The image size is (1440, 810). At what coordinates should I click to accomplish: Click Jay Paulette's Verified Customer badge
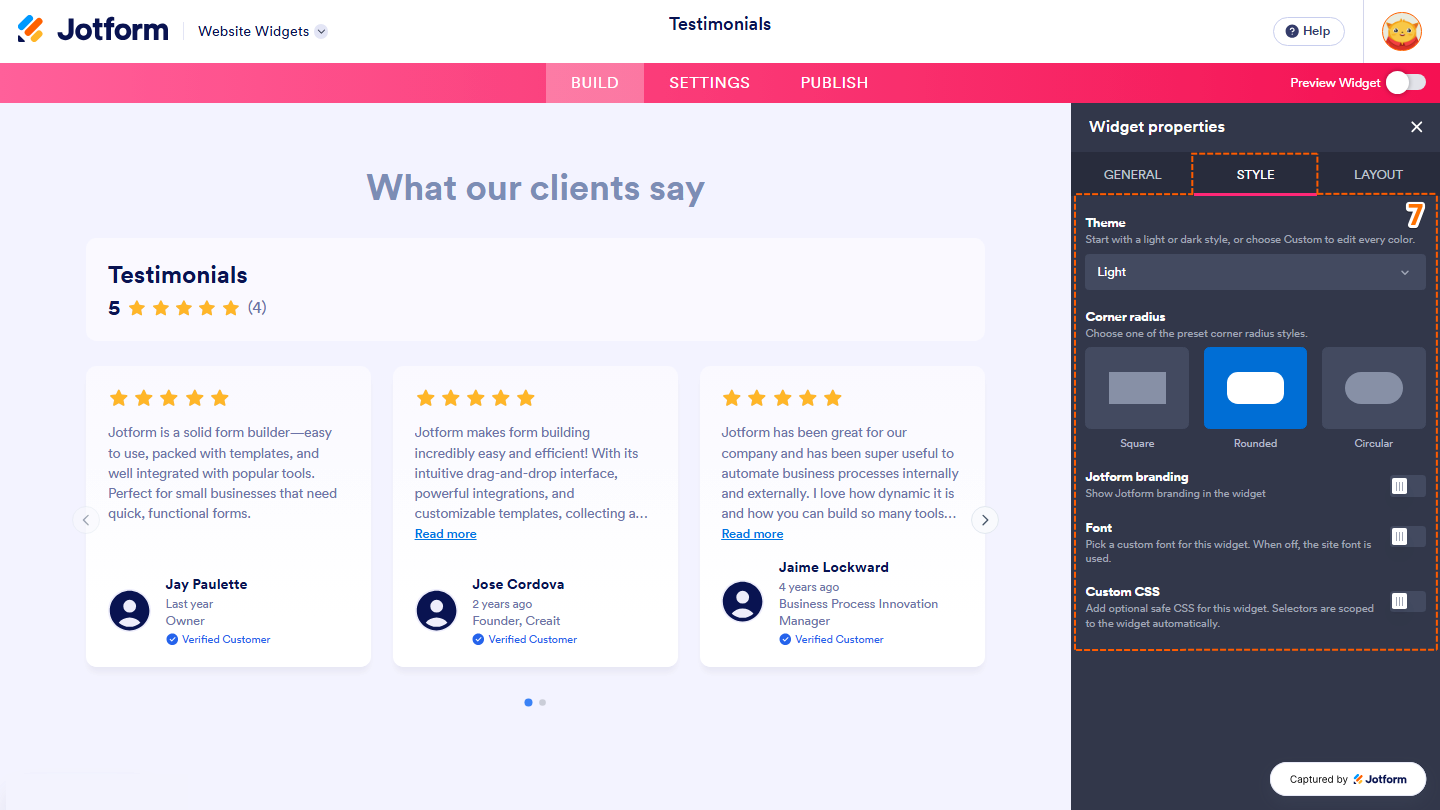(218, 639)
